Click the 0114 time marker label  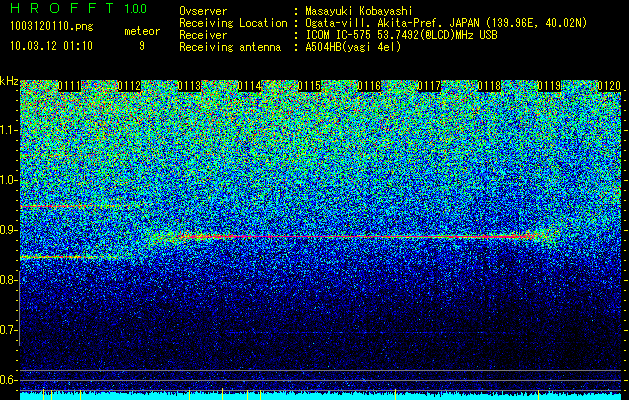[x=249, y=86]
